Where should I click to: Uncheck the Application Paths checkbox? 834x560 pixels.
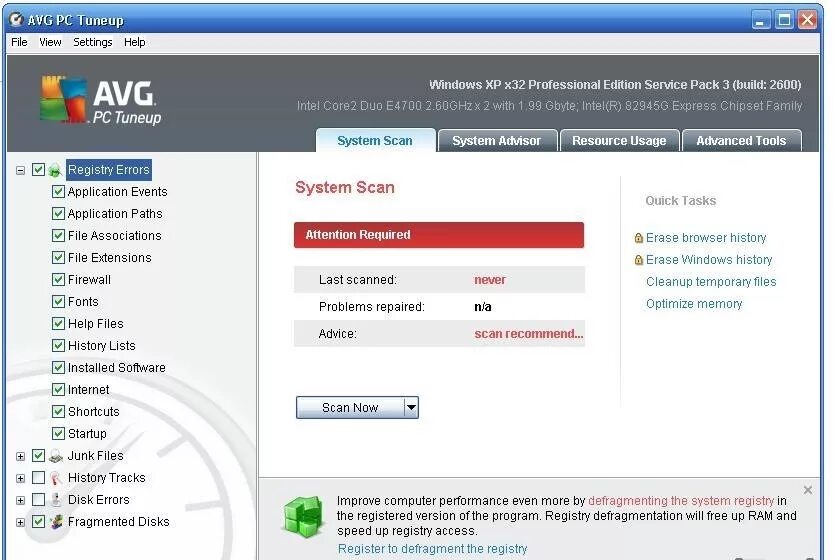pyautogui.click(x=59, y=214)
